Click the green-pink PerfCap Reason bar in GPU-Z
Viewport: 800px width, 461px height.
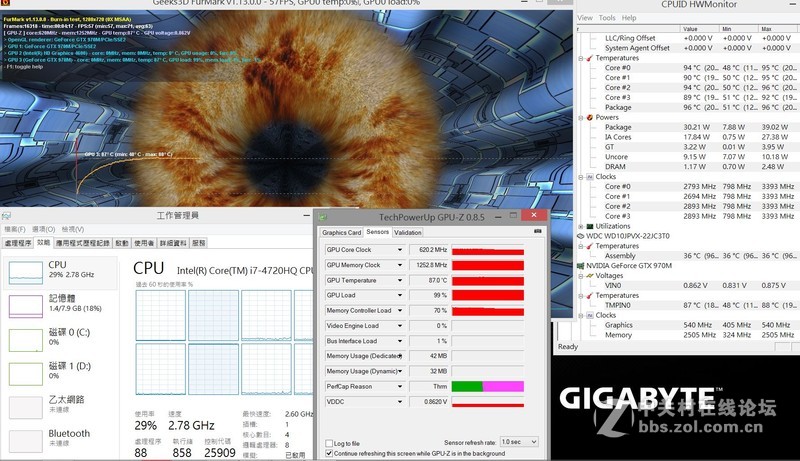[488, 387]
